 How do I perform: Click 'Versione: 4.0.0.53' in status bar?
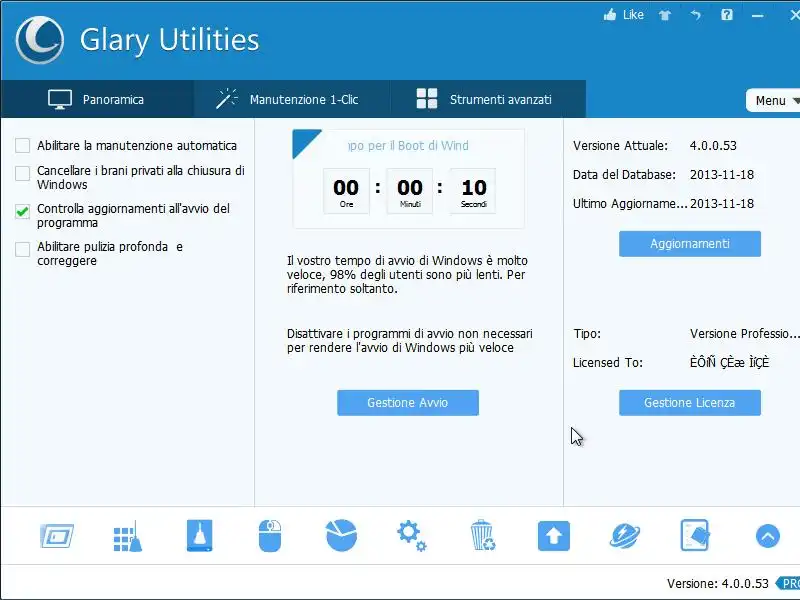(x=717, y=584)
